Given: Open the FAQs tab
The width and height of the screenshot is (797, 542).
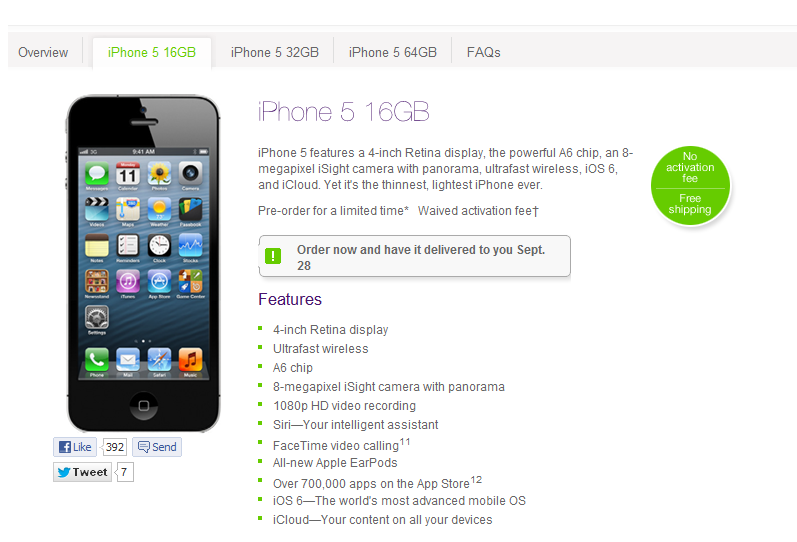Looking at the screenshot, I should click(483, 52).
